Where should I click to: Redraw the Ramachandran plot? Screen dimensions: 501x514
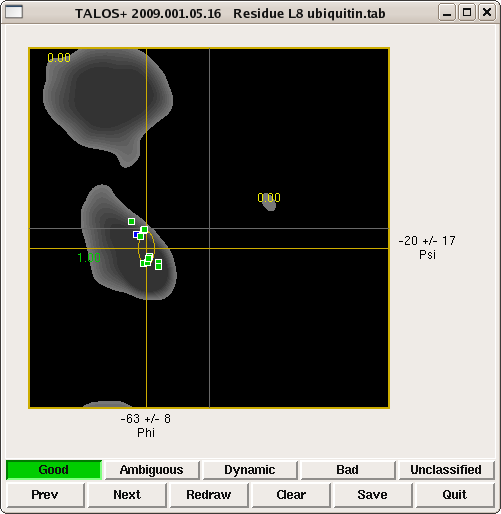(x=209, y=495)
